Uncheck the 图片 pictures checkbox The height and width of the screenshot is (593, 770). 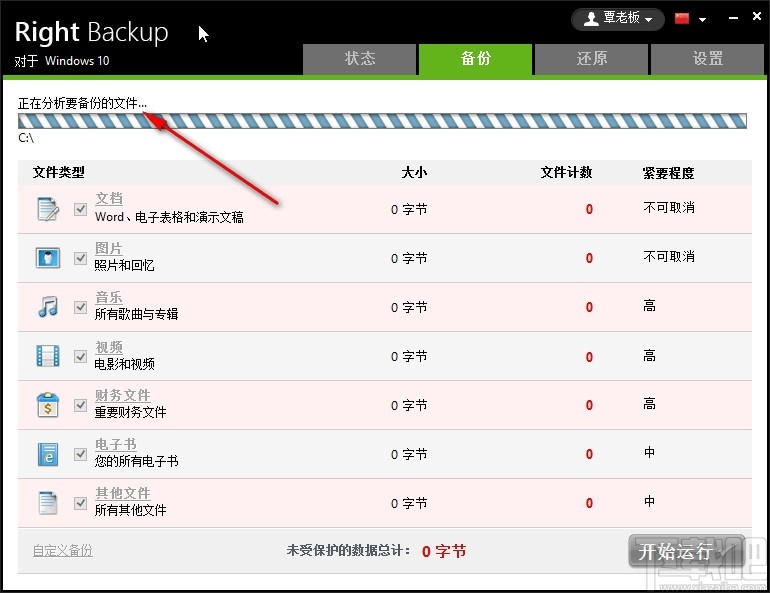click(x=81, y=258)
